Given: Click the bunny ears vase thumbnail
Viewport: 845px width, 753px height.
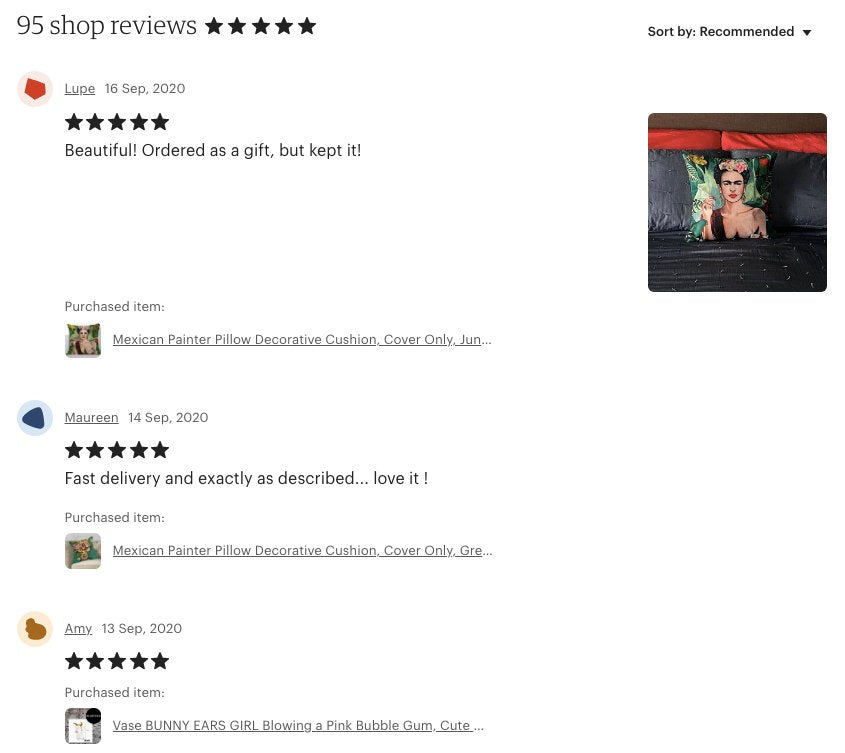Looking at the screenshot, I should pos(83,726).
